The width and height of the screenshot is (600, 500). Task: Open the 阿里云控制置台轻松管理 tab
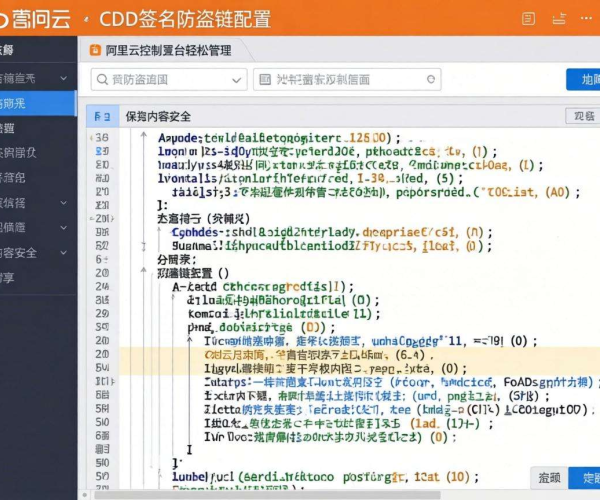click(168, 50)
